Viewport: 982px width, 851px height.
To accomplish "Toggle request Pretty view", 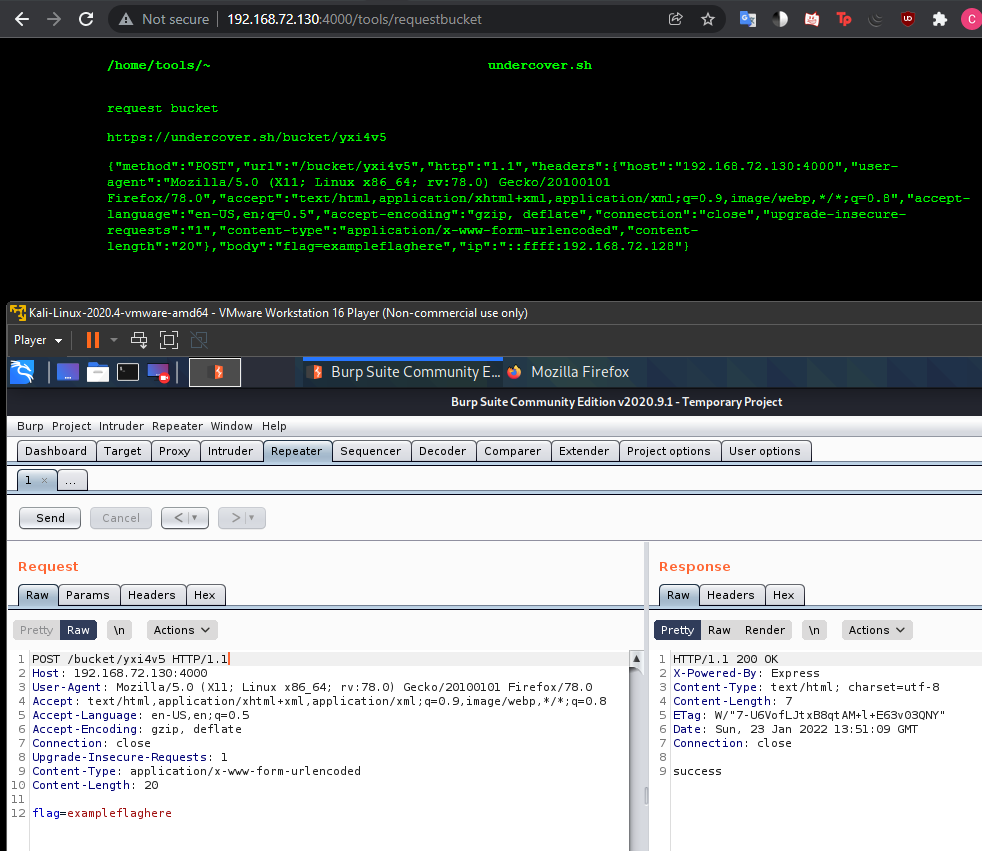I will click(x=36, y=630).
